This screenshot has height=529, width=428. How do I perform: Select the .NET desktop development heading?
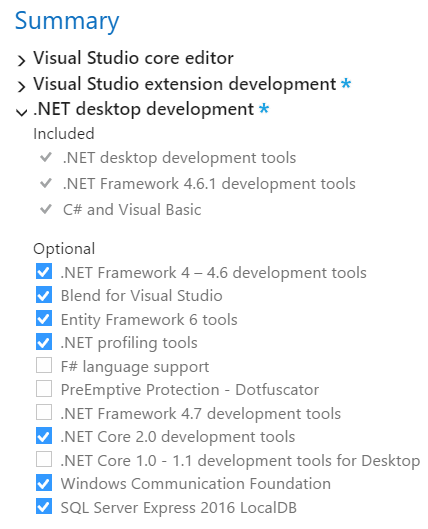pos(143,109)
